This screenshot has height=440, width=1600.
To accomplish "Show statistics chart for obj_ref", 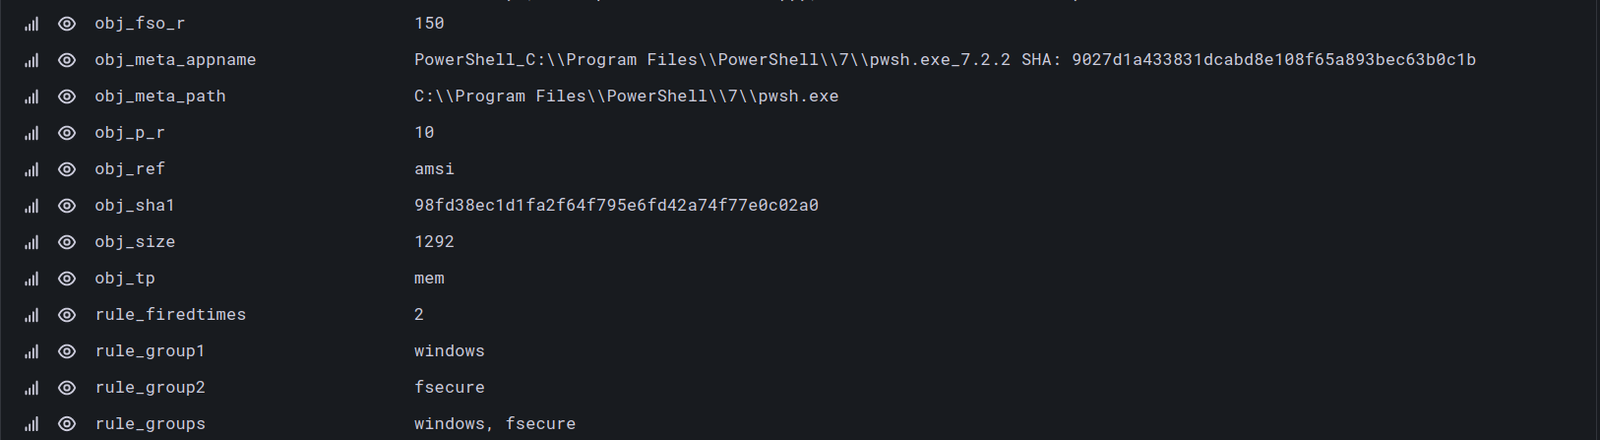I will (x=32, y=170).
